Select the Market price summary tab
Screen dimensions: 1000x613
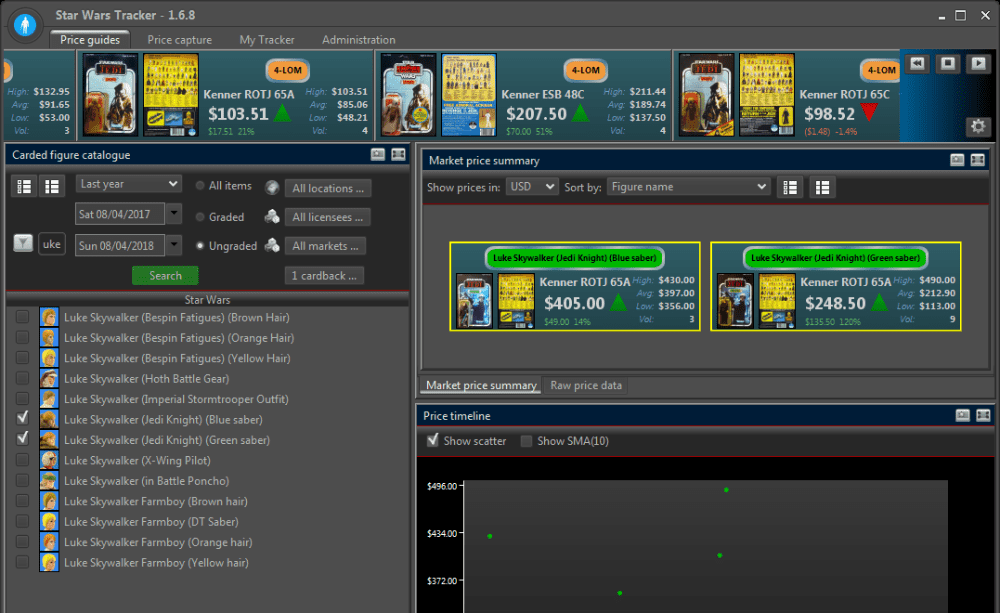481,385
